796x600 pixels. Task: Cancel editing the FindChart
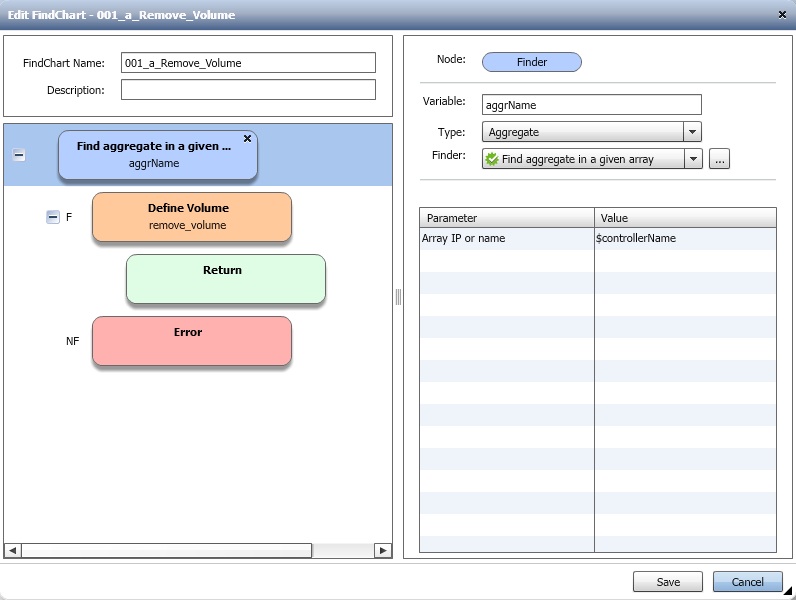747,582
